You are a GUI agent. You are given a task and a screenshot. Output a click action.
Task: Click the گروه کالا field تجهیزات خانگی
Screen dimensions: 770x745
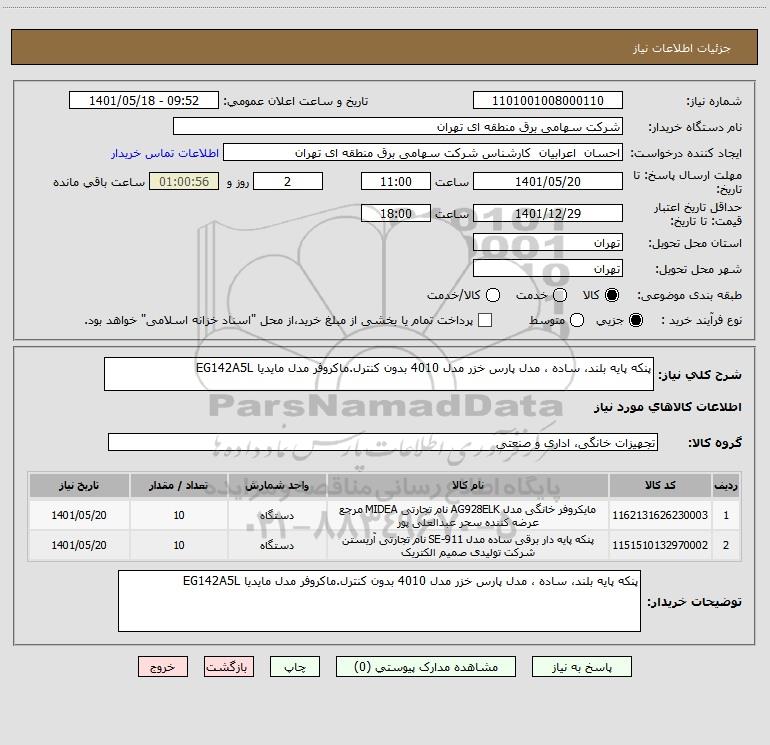coord(383,442)
